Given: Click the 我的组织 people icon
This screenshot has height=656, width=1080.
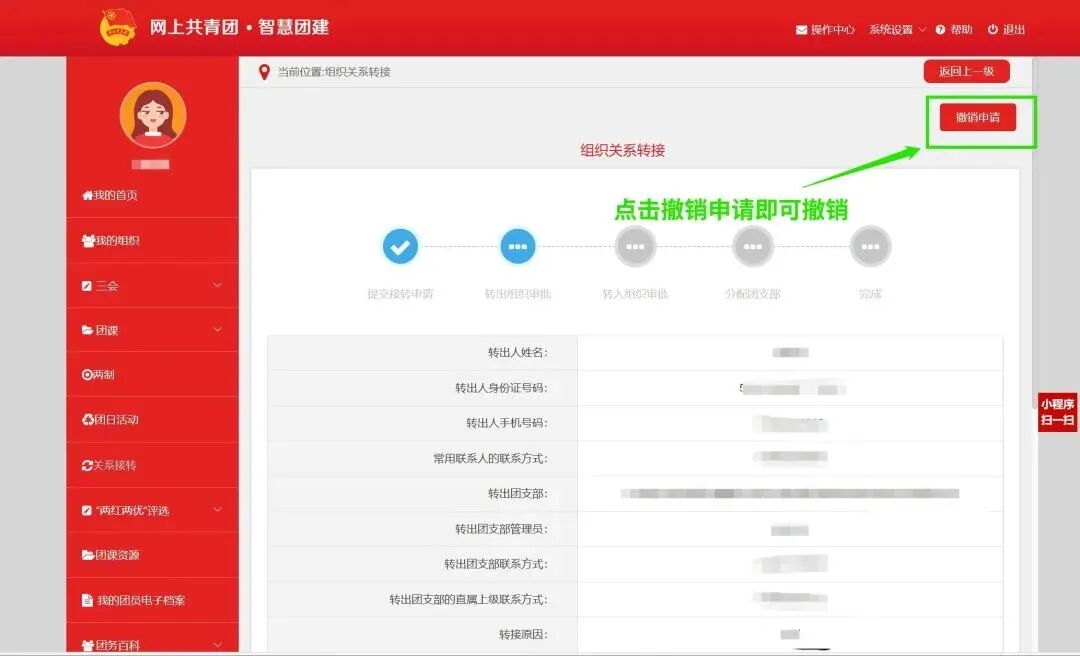Looking at the screenshot, I should pos(88,240).
